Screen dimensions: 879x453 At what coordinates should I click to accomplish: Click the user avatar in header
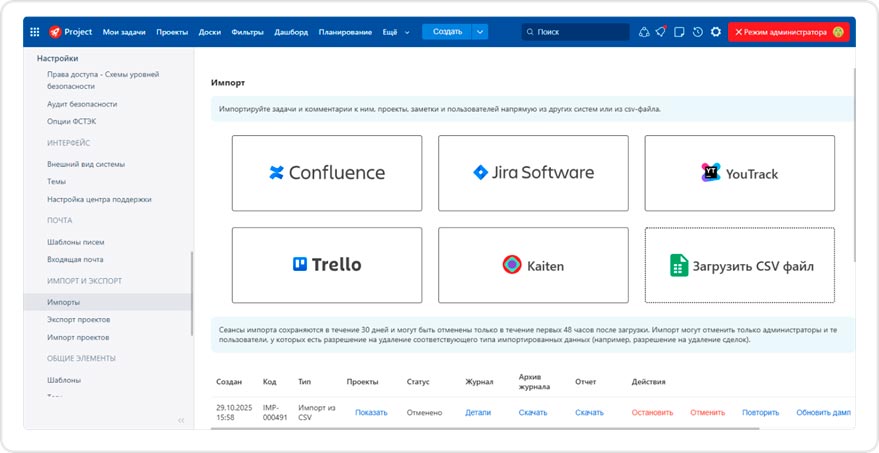tap(838, 32)
